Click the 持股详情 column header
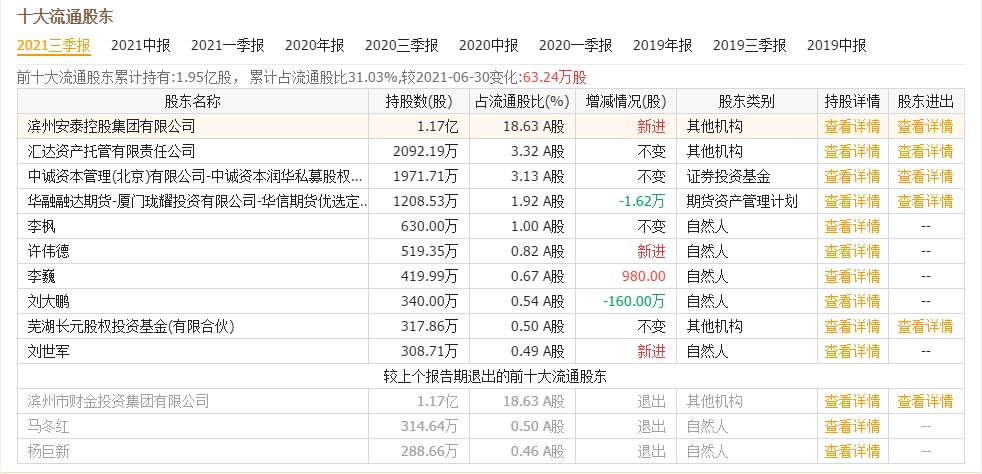Viewport: 982px width, 474px height. [852, 101]
